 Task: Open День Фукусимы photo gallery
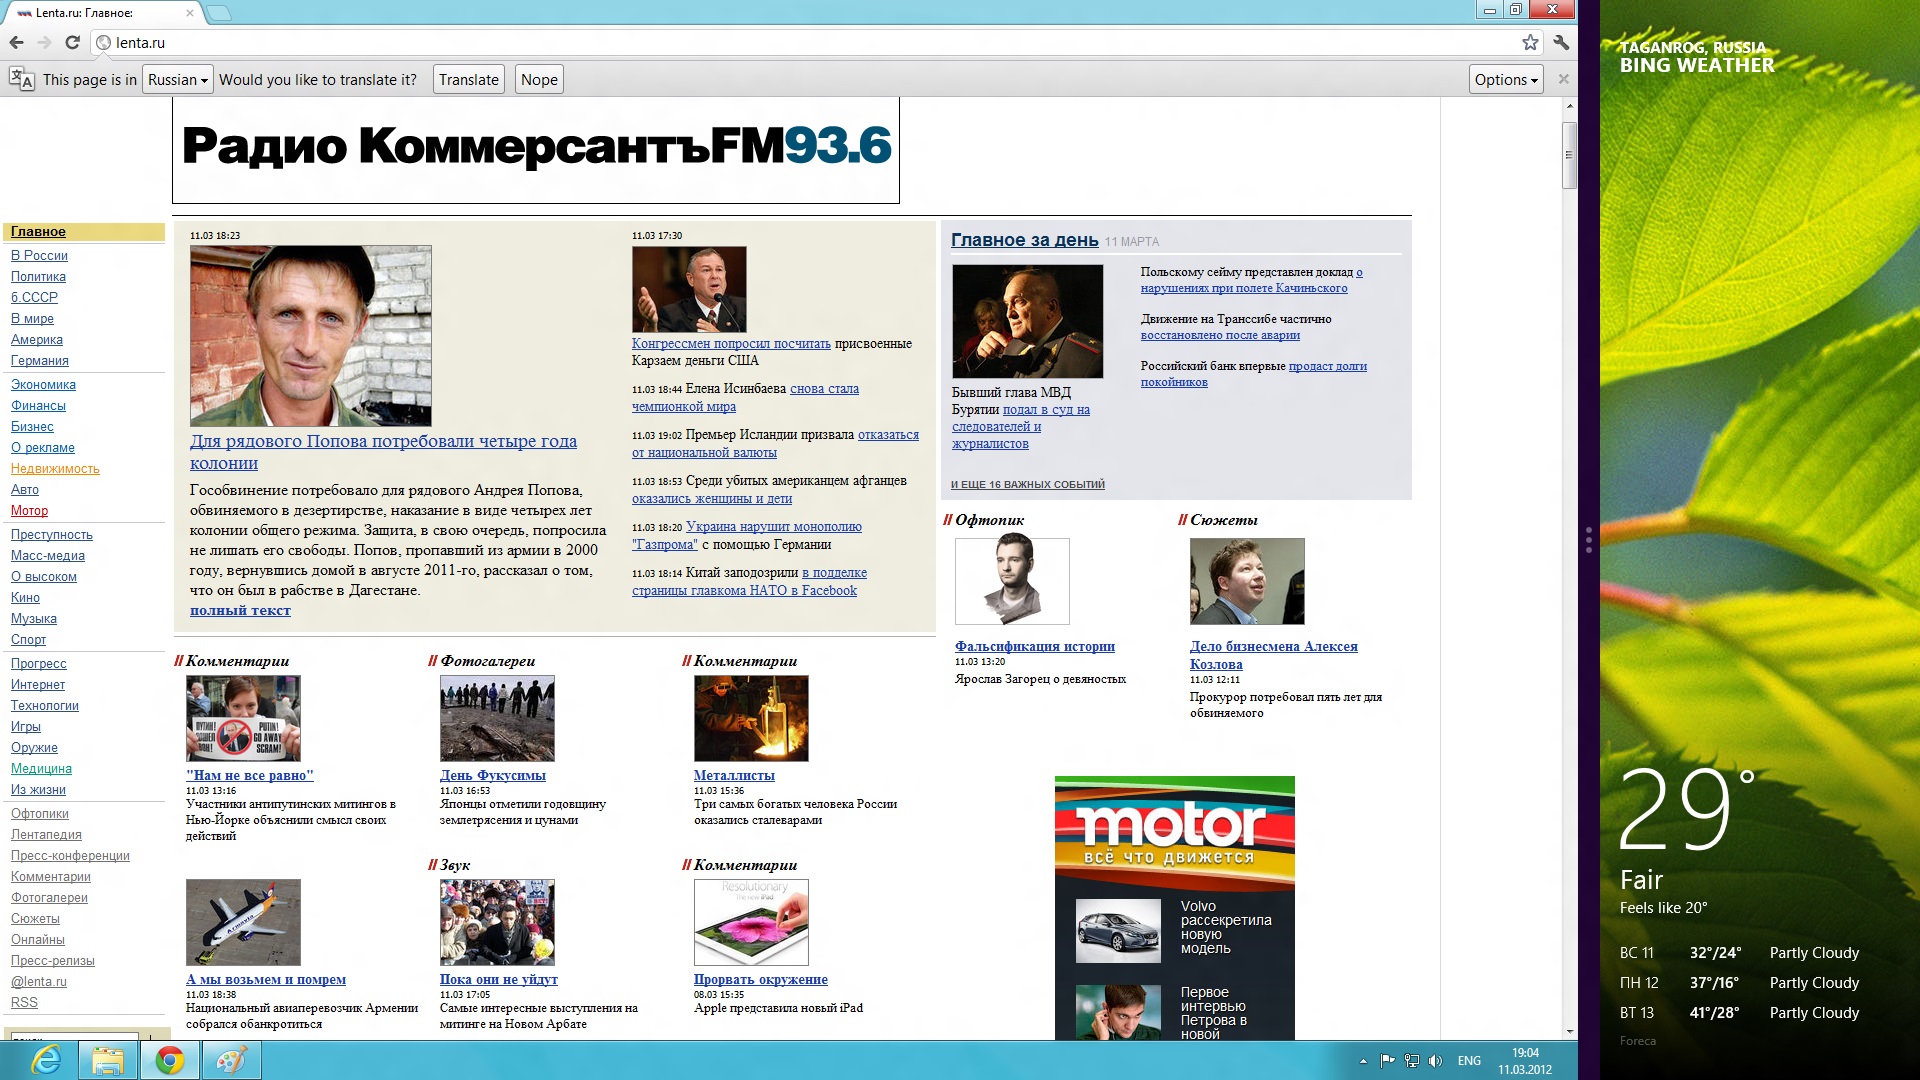click(493, 775)
